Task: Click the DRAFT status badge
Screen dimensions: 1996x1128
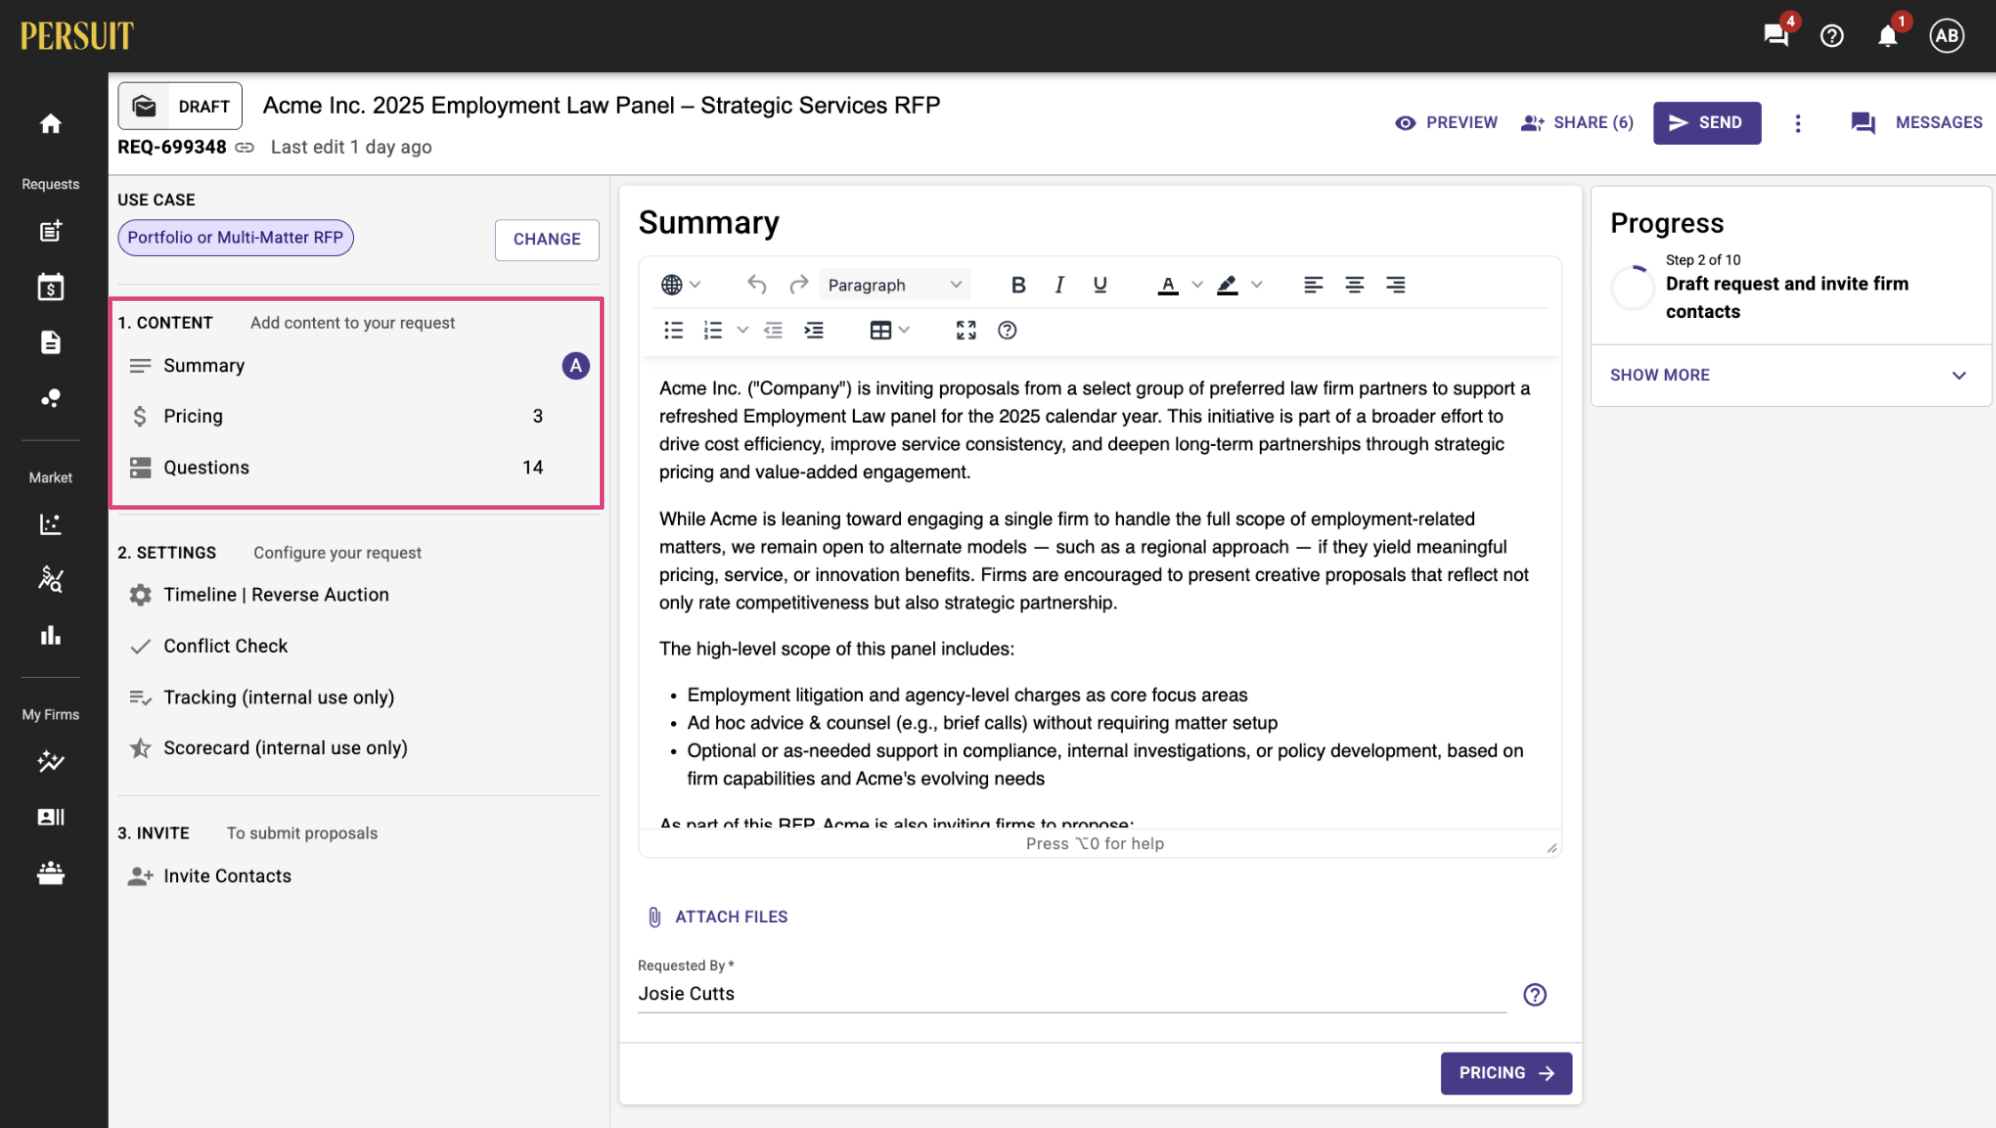Action: 180,106
